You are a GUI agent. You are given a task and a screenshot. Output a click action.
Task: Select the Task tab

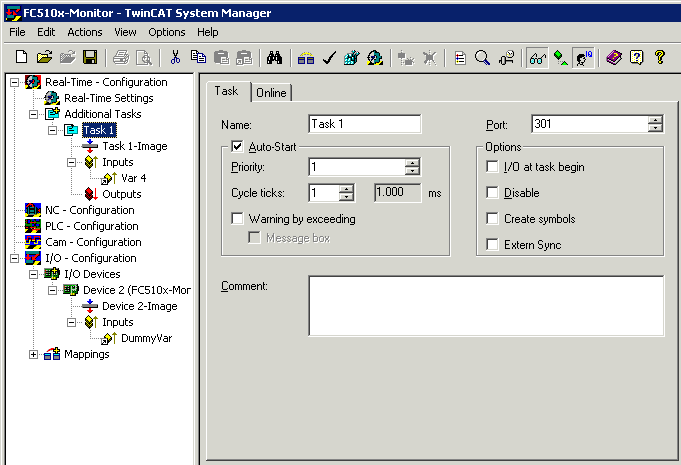click(x=226, y=91)
